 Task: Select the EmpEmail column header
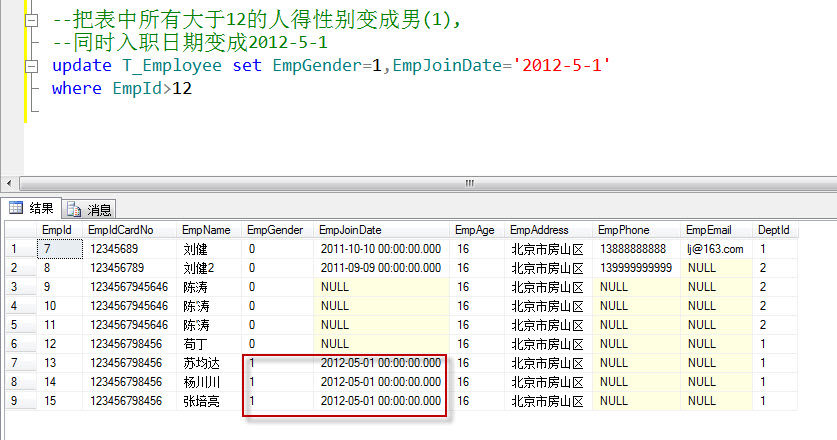pyautogui.click(x=716, y=230)
